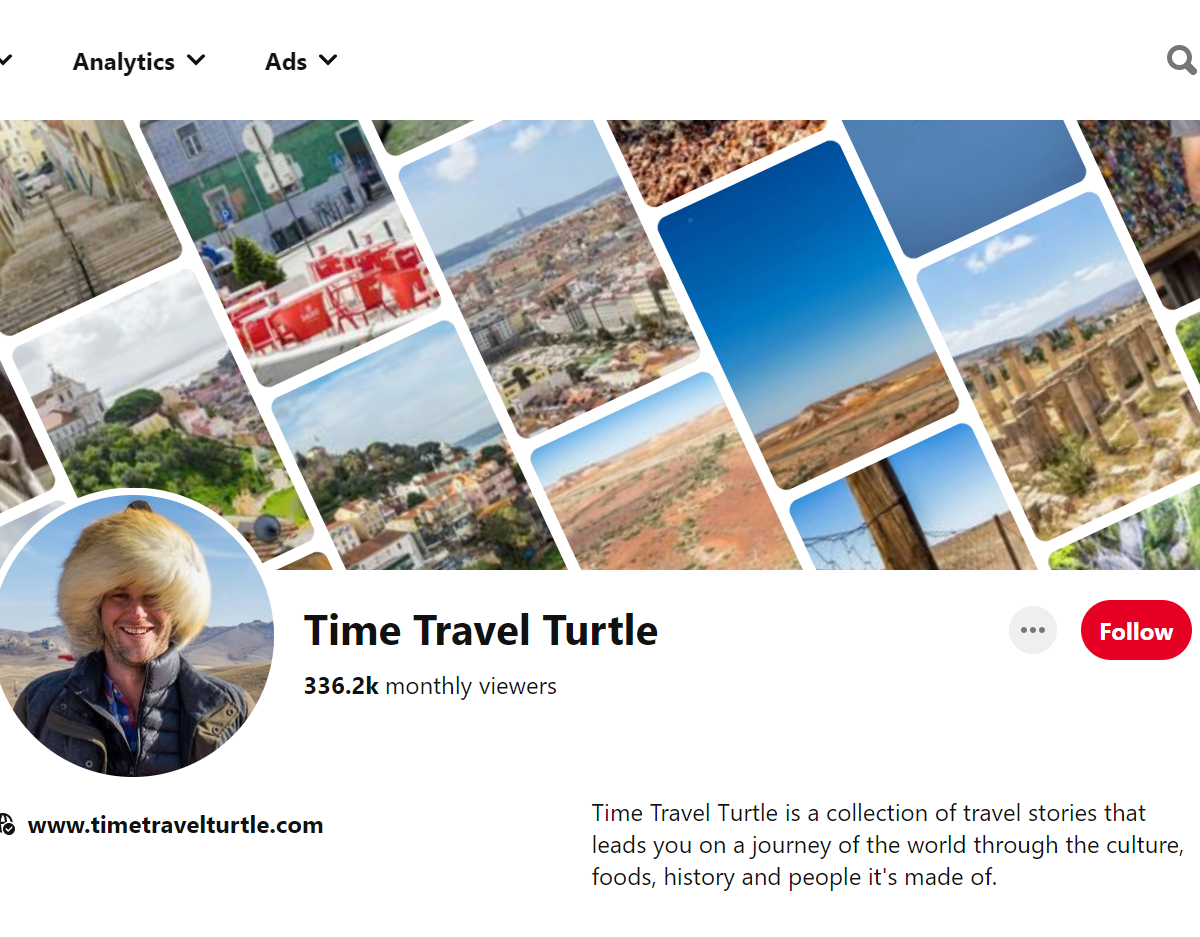
Task: Open the stone stairway street cover photo
Action: pos(80,215)
